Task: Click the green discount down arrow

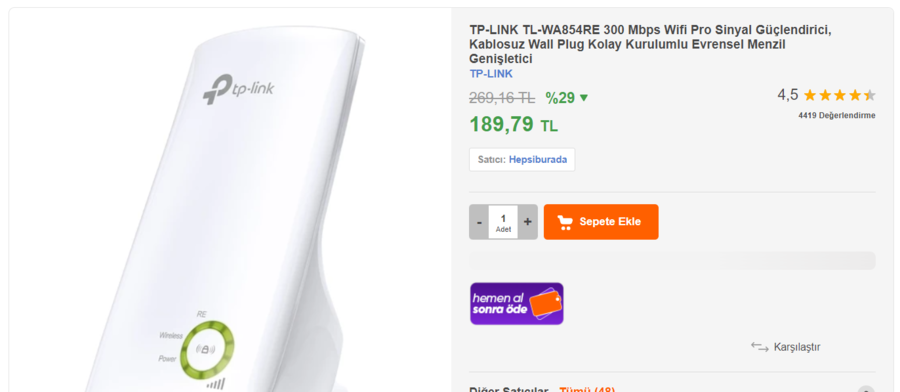Action: tap(584, 98)
